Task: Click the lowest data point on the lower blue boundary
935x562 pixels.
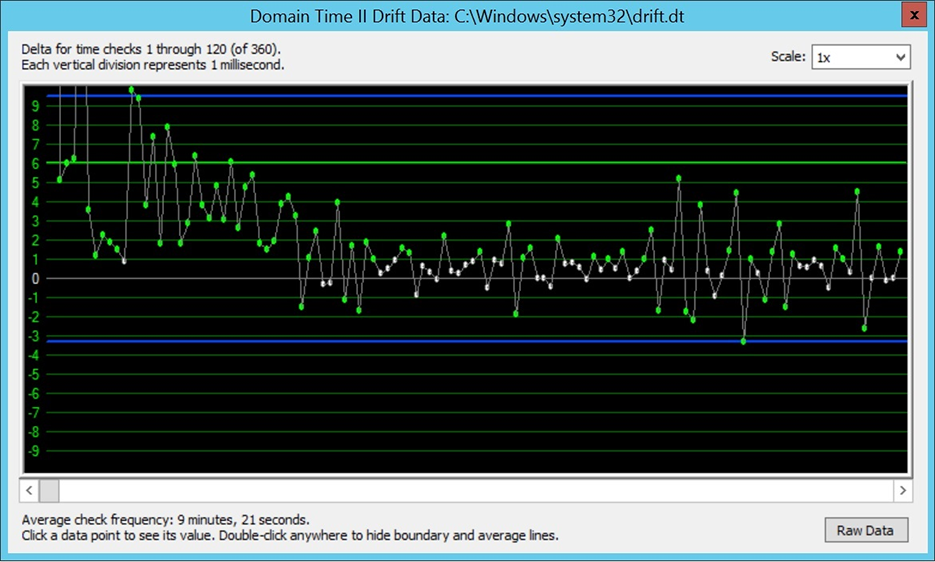Action: point(743,341)
